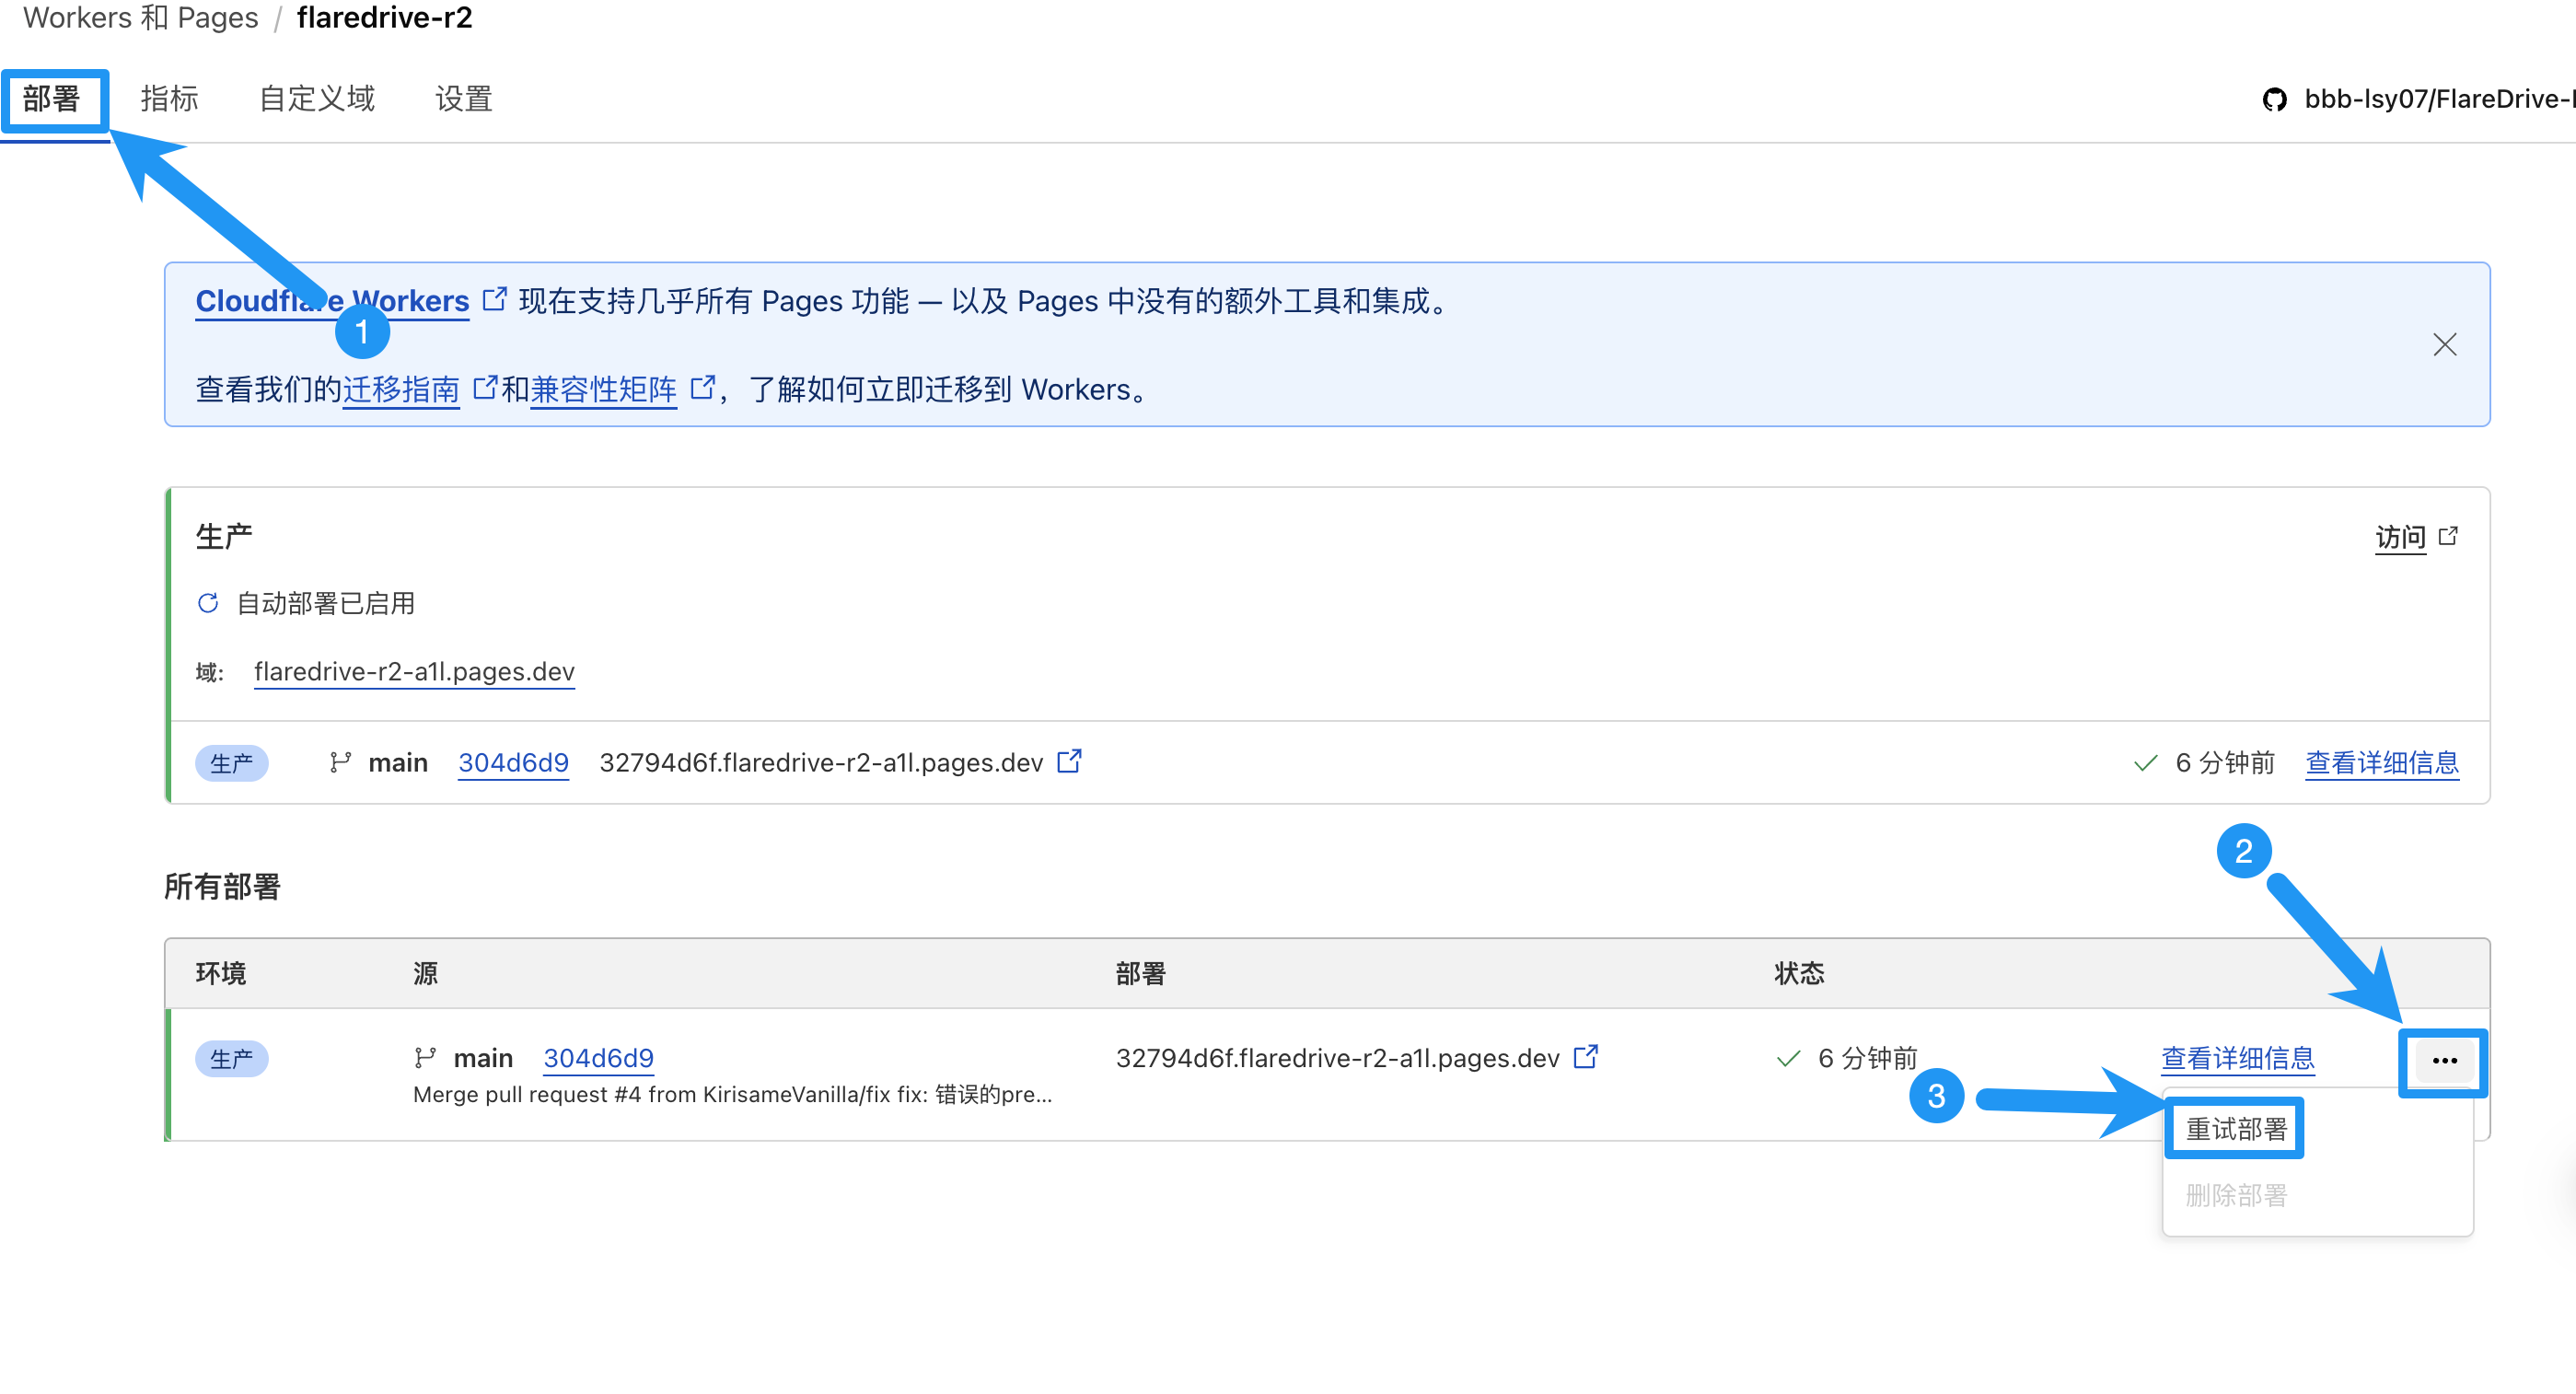Screen dimensions: 2576x1394
Task: Open commit 304d6d9 in deployments table
Action: [x=598, y=1058]
